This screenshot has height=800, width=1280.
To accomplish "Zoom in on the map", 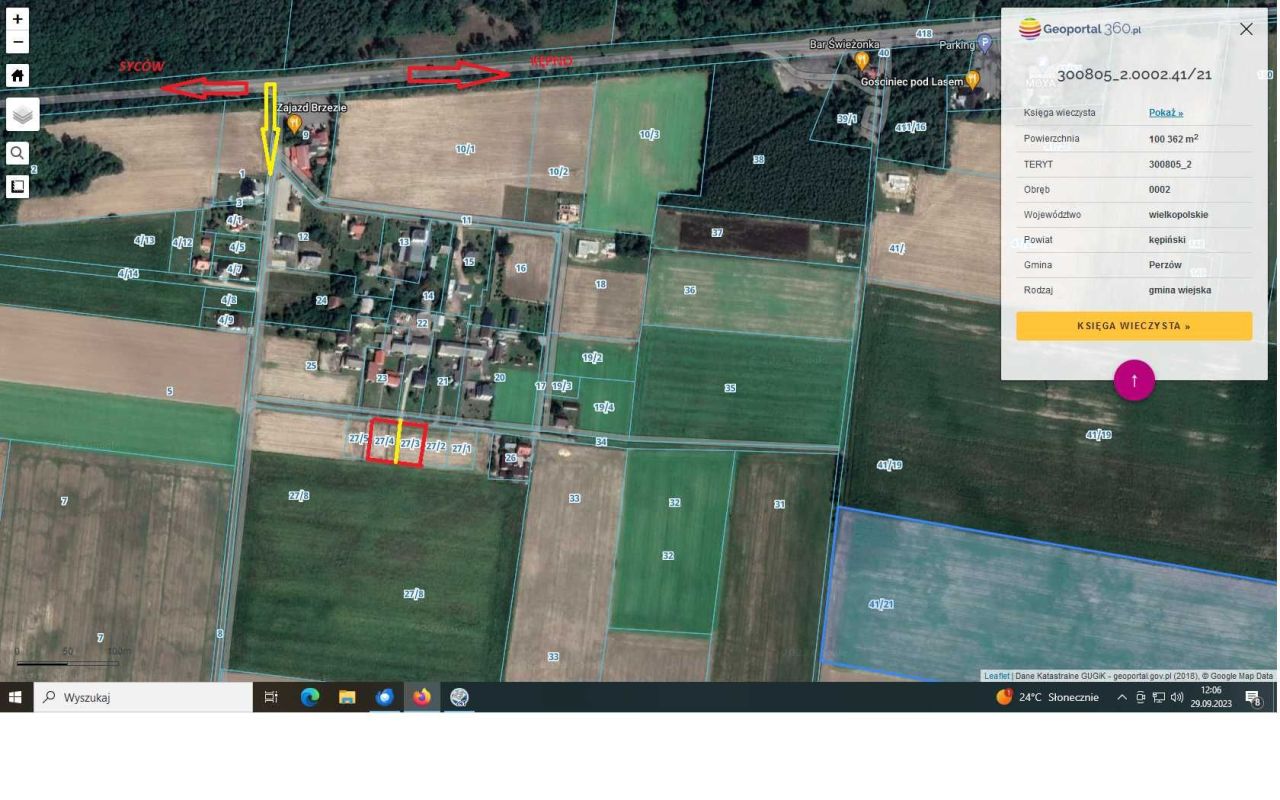I will 17,19.
